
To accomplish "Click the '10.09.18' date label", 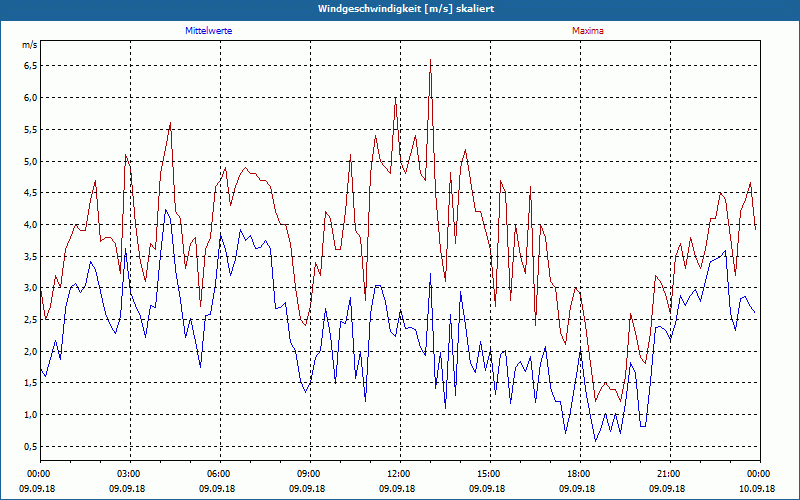I will point(757,488).
